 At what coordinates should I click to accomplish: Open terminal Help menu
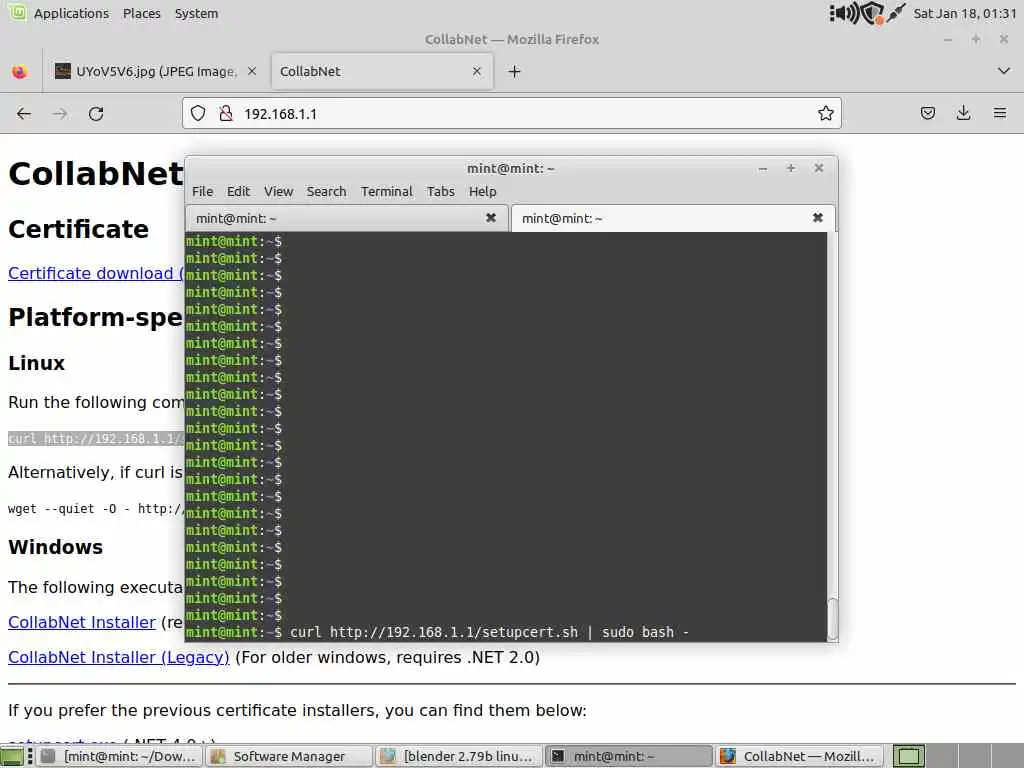pyautogui.click(x=483, y=191)
